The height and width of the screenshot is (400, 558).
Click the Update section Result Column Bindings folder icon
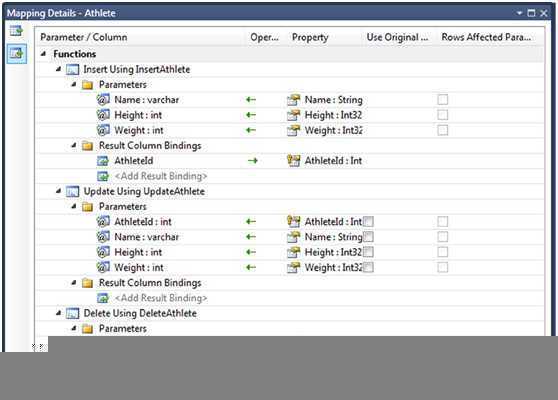tap(88, 283)
